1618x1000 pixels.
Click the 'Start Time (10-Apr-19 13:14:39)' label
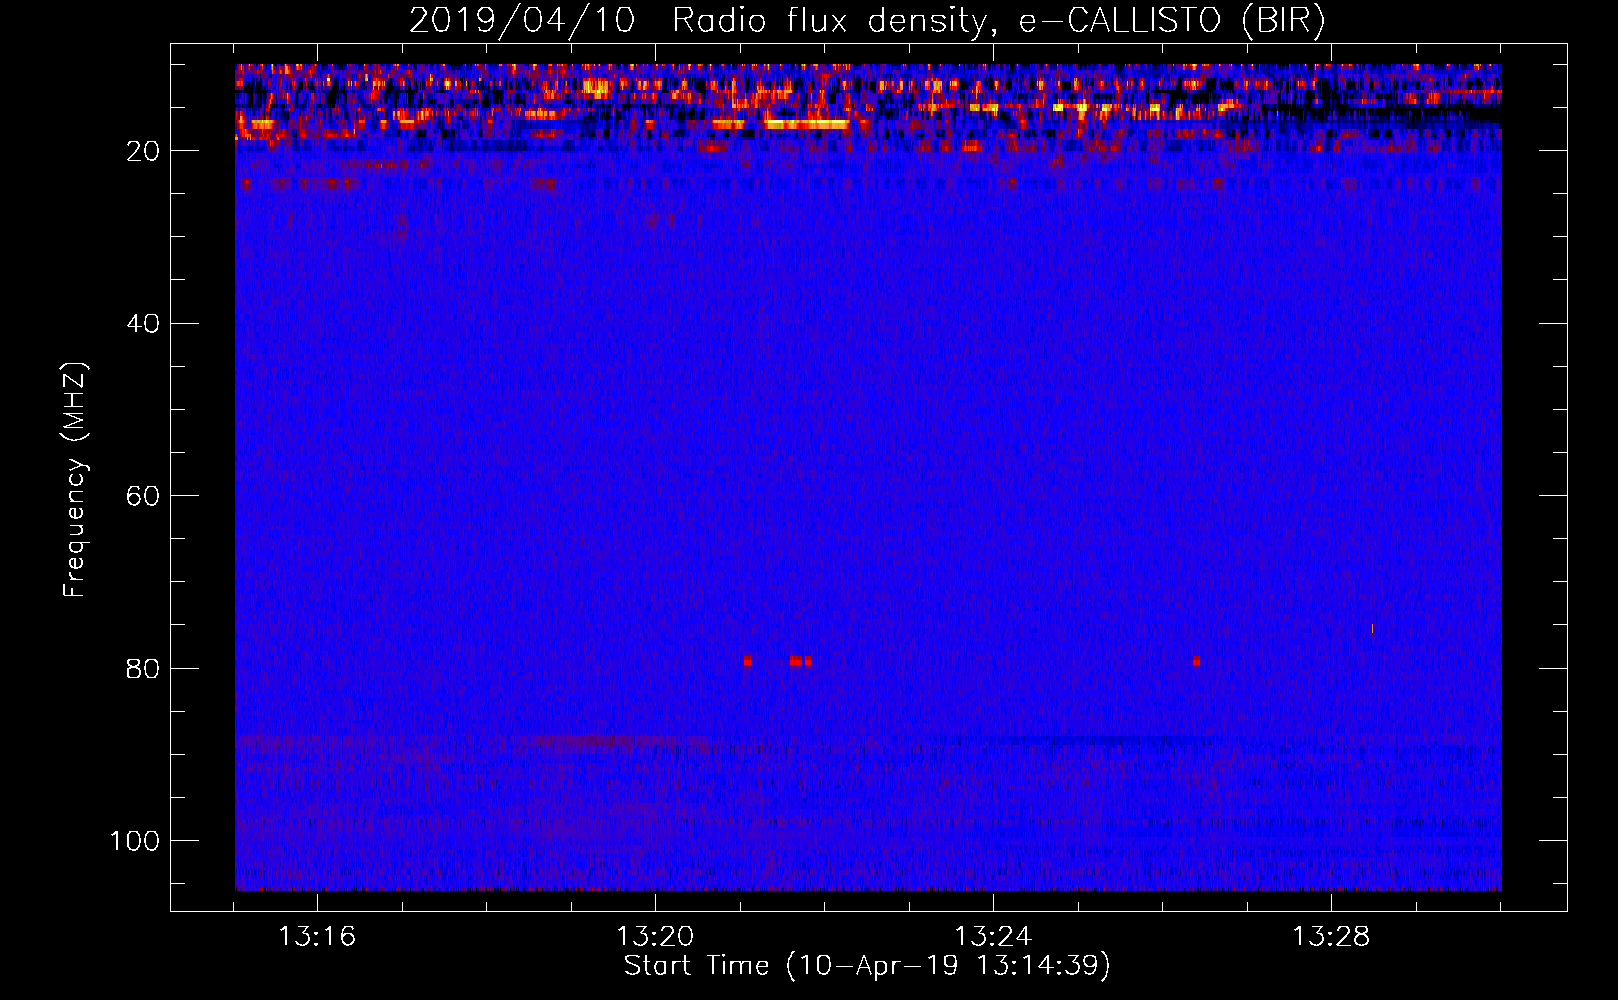(867, 966)
